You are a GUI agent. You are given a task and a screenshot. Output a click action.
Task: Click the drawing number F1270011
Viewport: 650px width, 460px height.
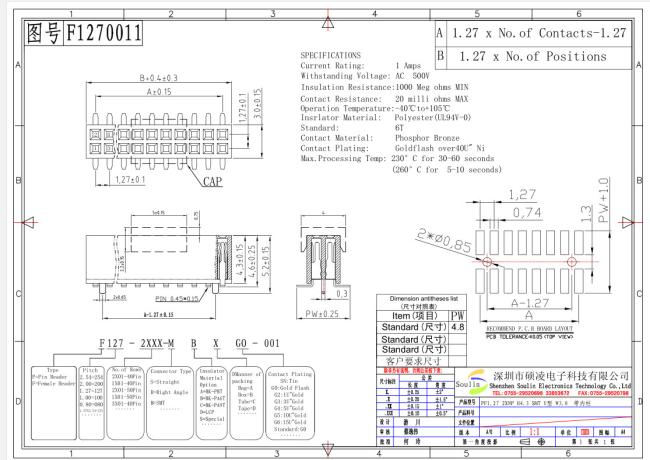(104, 33)
